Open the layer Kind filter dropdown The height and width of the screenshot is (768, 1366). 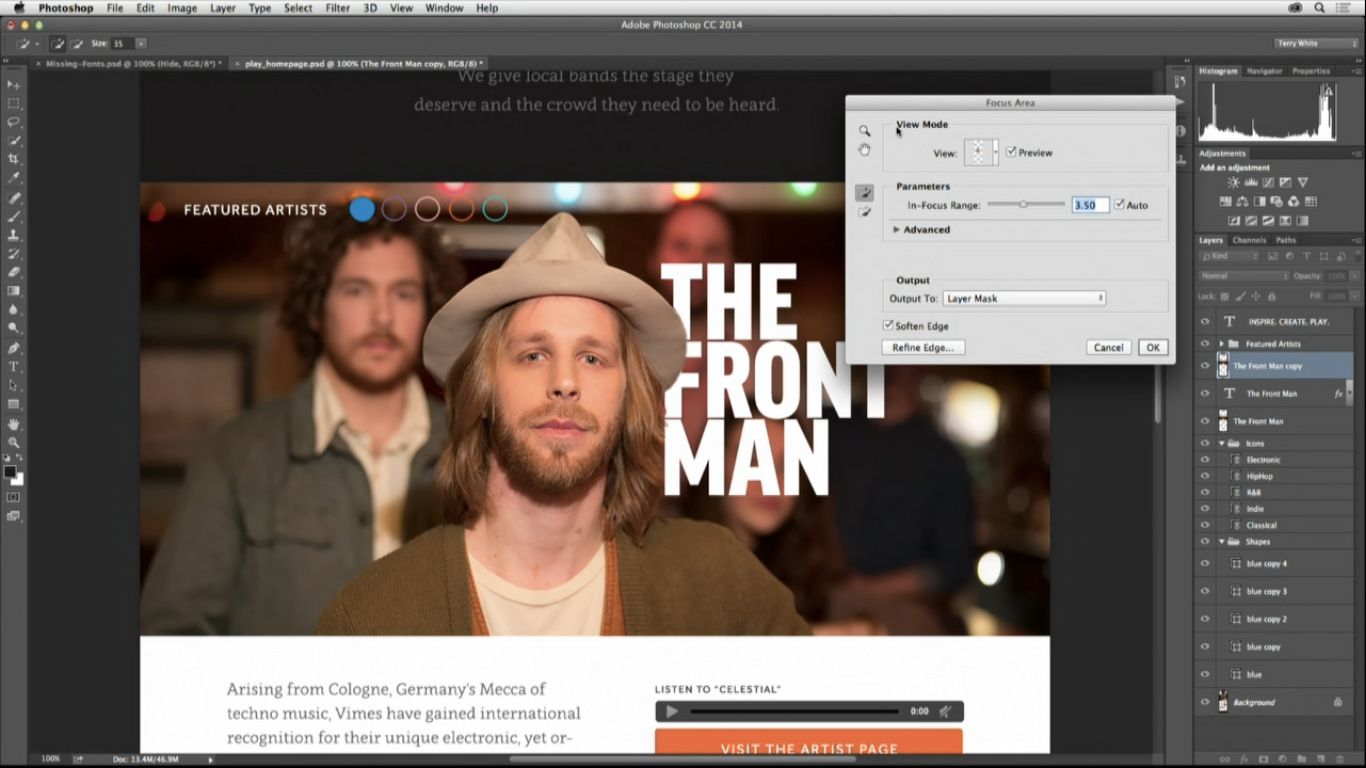click(1229, 257)
